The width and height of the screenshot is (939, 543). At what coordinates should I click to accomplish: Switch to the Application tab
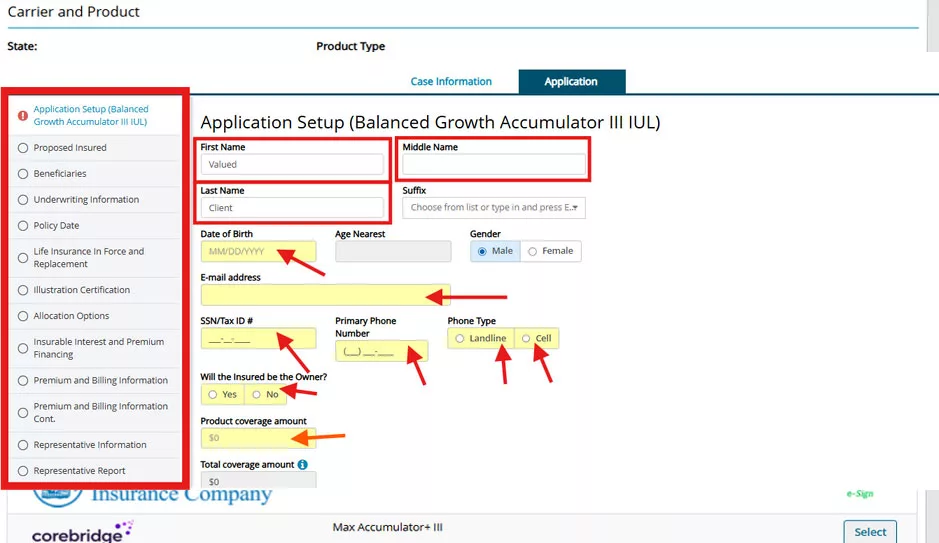click(x=571, y=82)
